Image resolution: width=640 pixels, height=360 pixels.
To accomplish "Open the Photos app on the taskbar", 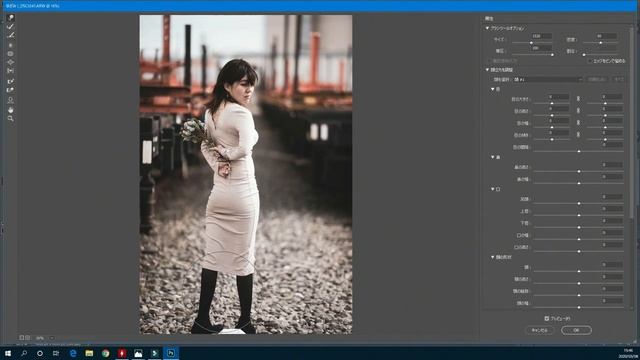I will pyautogui.click(x=138, y=353).
